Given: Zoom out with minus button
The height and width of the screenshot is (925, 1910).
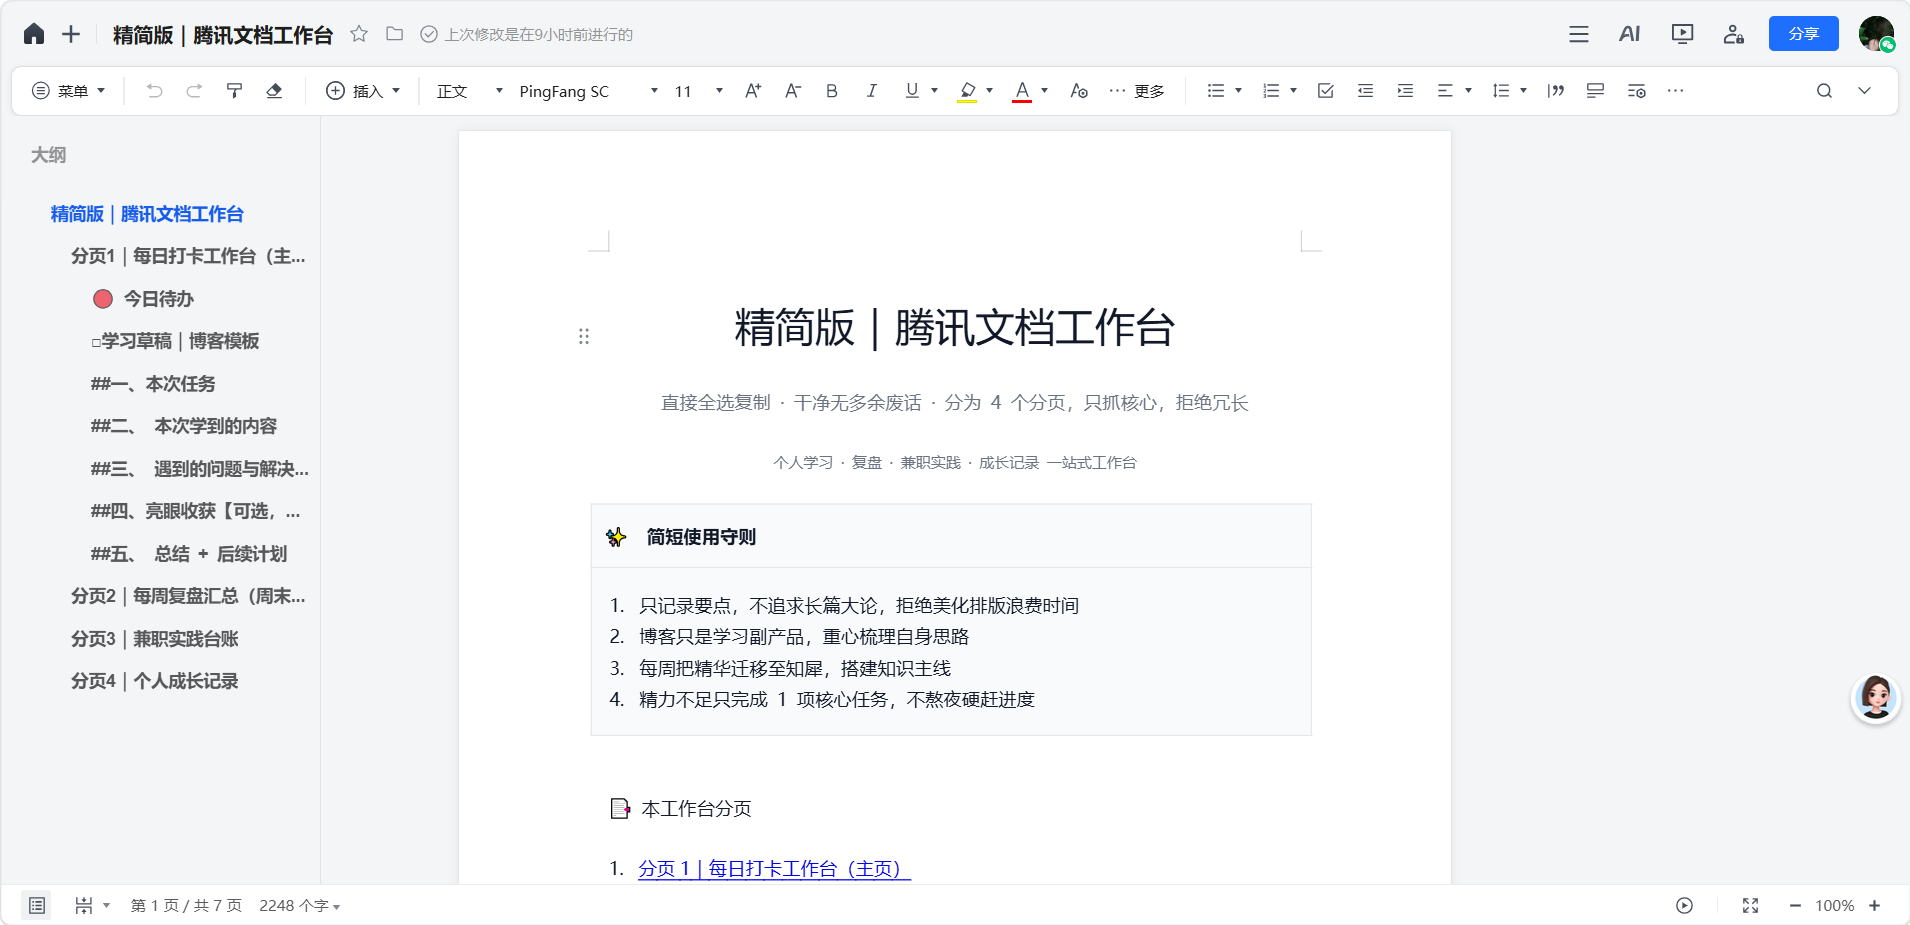Looking at the screenshot, I should (x=1795, y=905).
